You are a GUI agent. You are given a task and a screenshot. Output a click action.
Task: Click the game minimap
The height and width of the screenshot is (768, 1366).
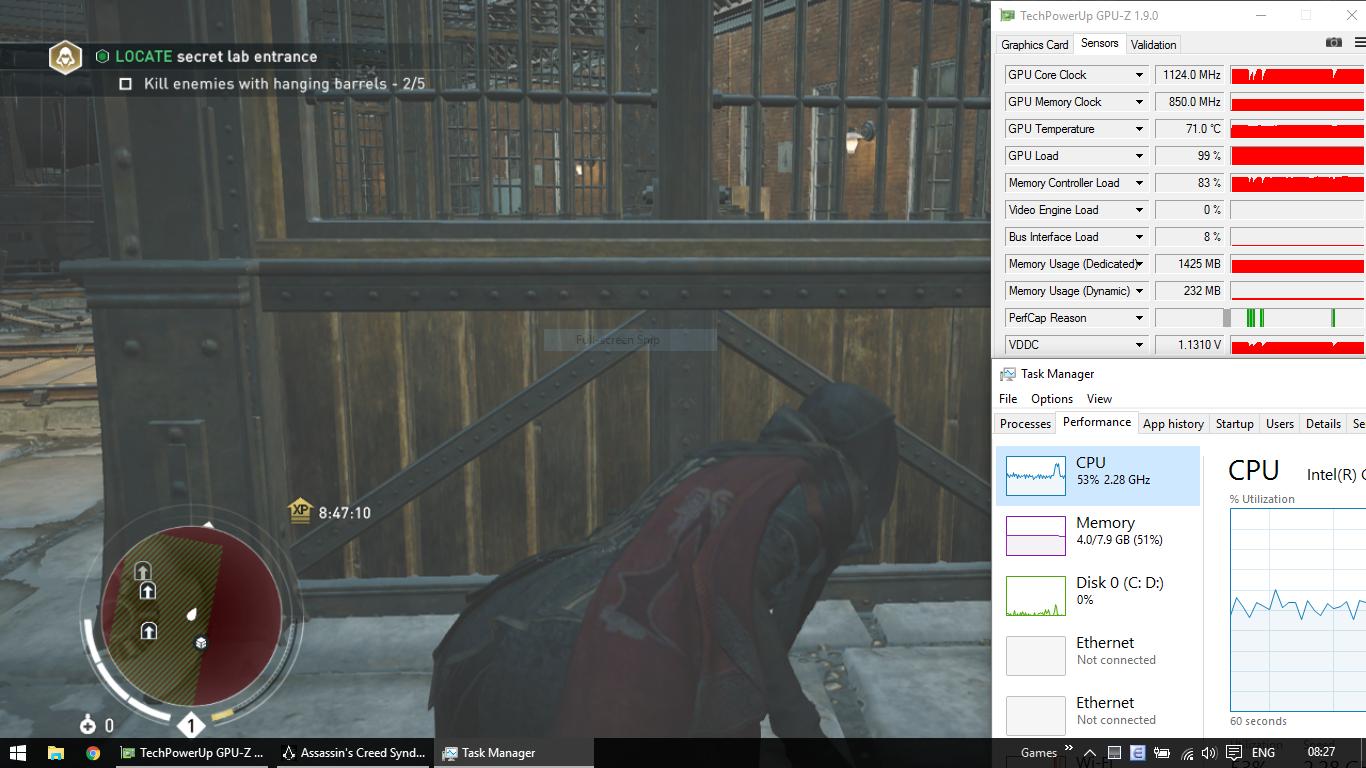pos(191,615)
